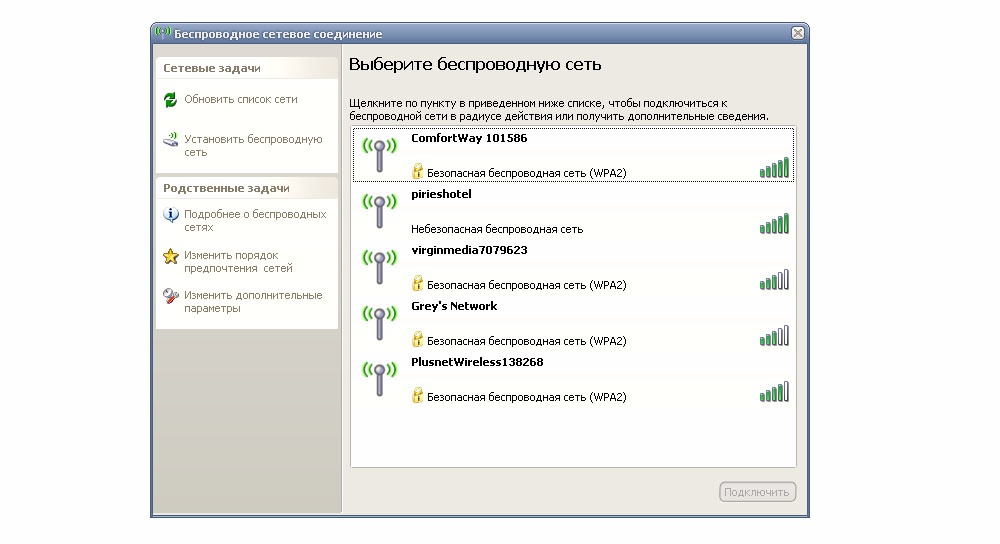
Task: Open 'Установить беспроводную сеть' link
Action: [x=253, y=146]
